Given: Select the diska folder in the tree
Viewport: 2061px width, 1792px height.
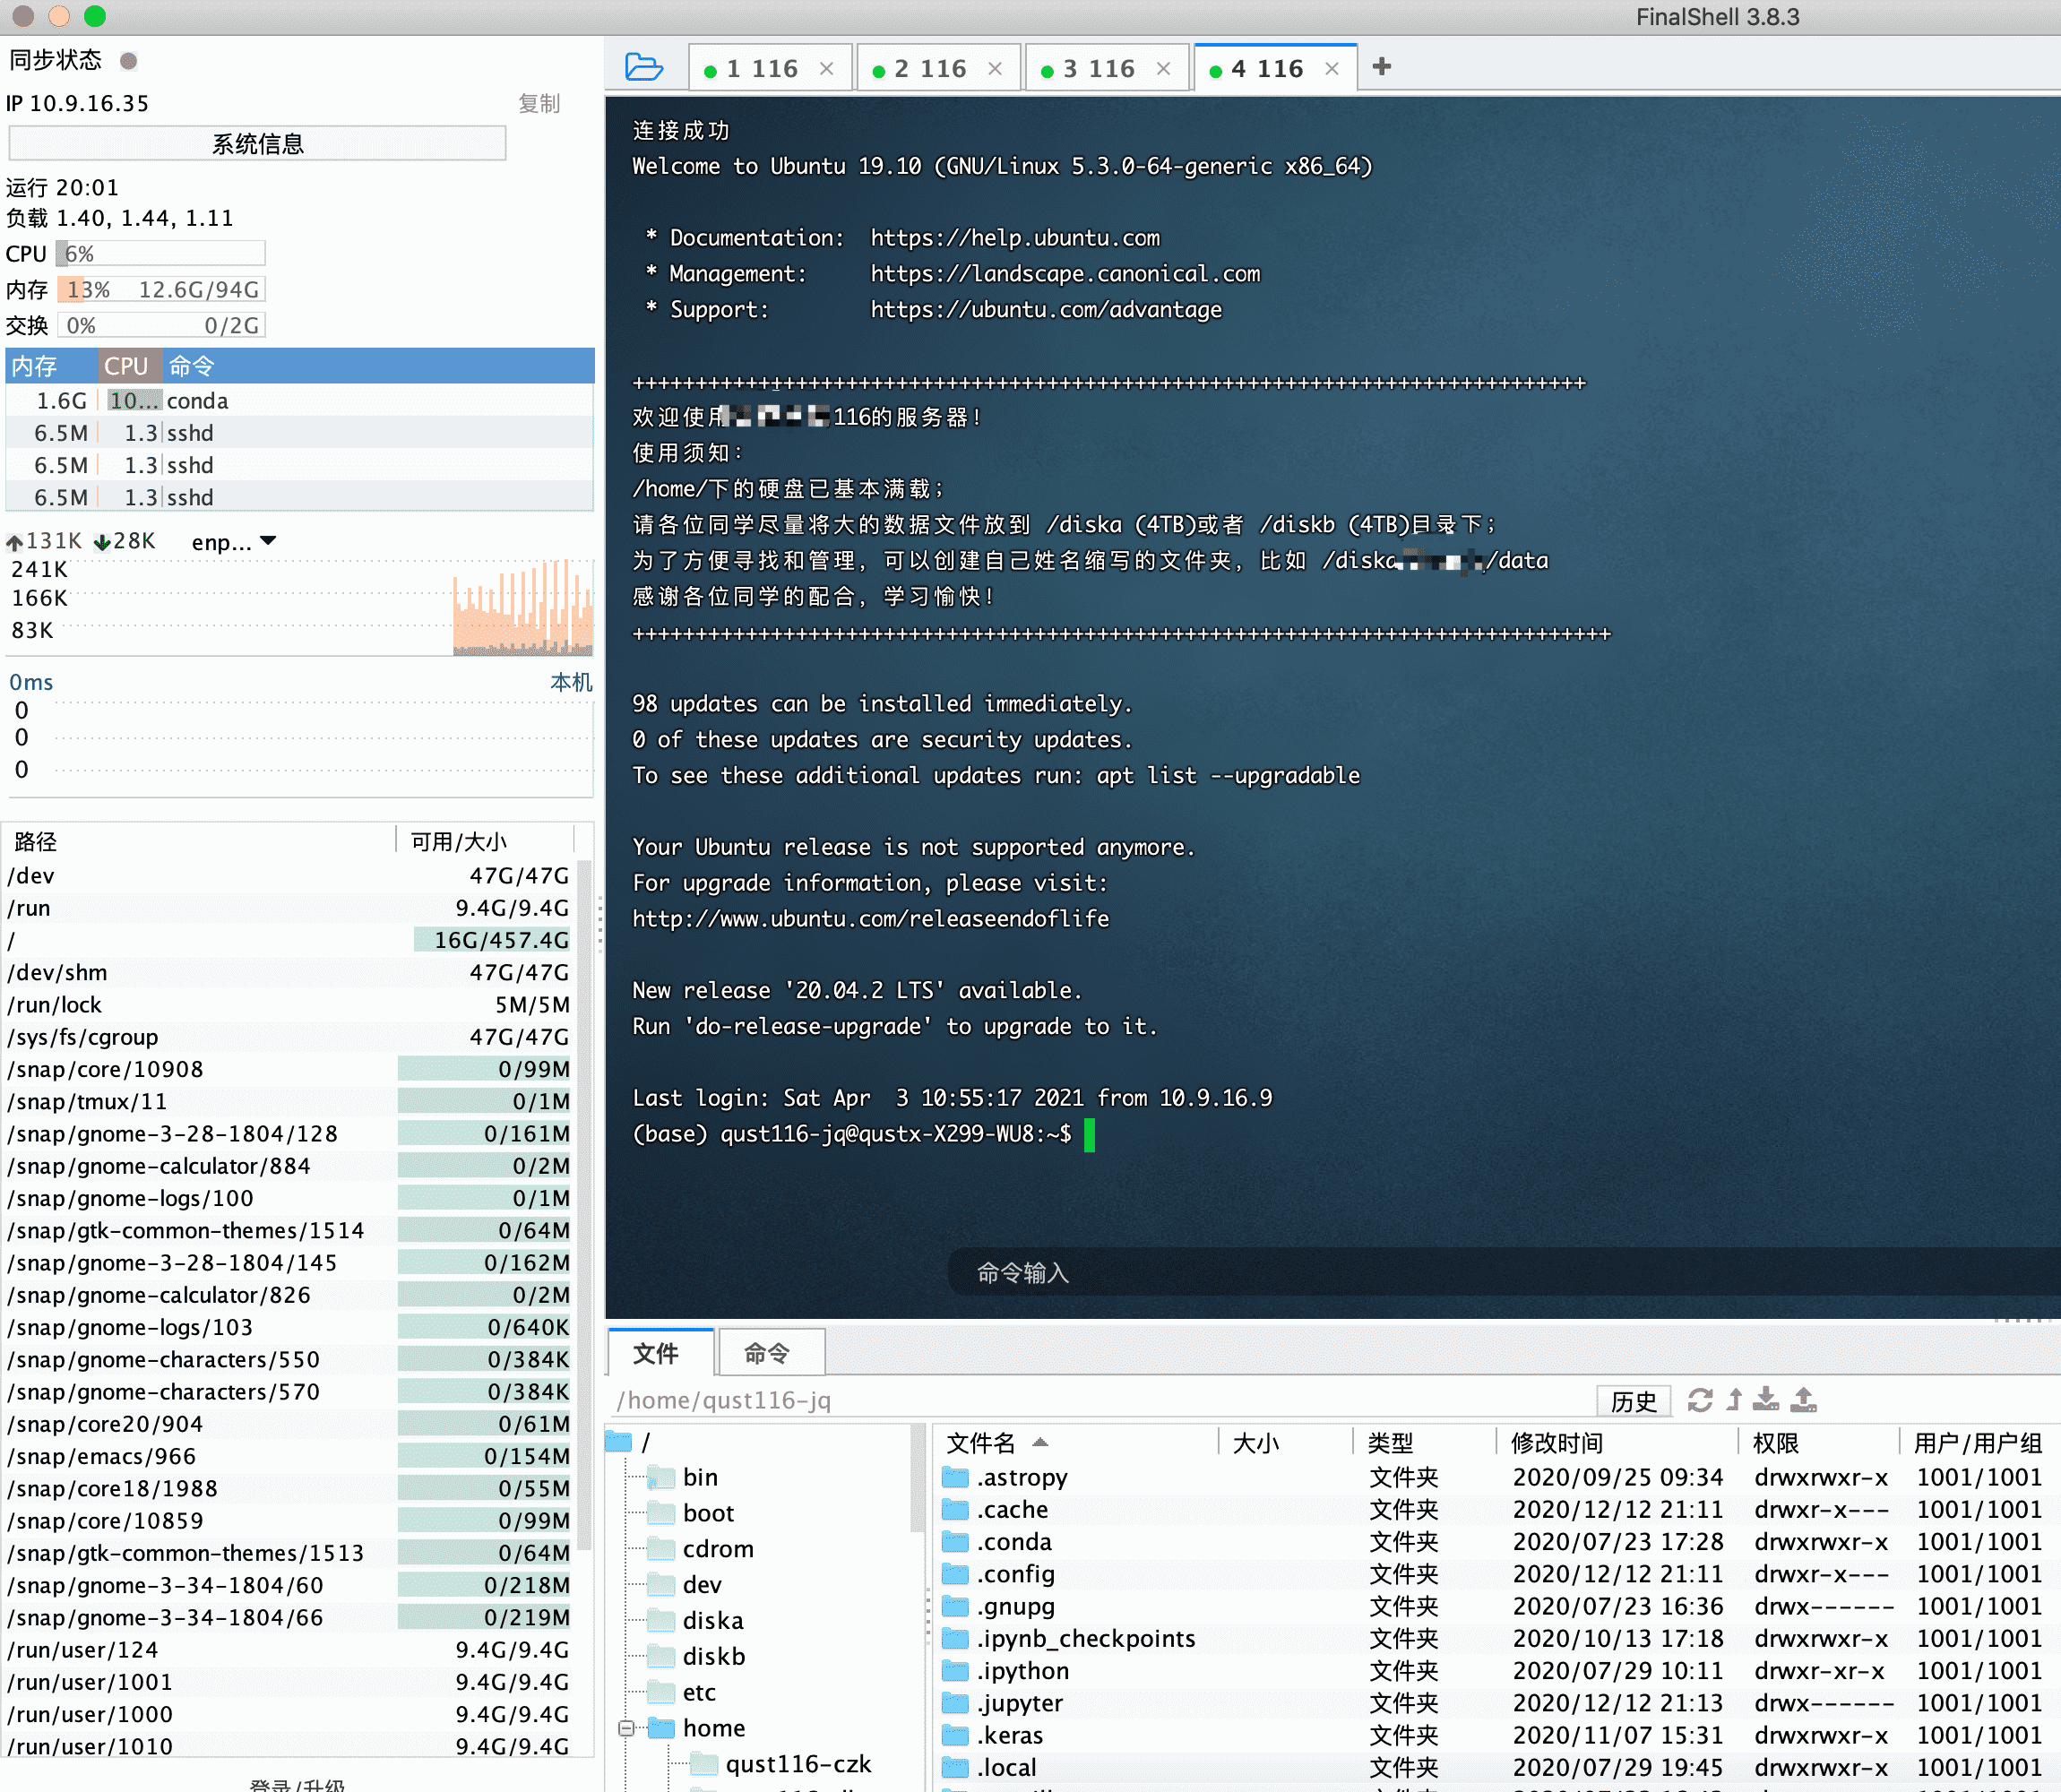Looking at the screenshot, I should (713, 1620).
